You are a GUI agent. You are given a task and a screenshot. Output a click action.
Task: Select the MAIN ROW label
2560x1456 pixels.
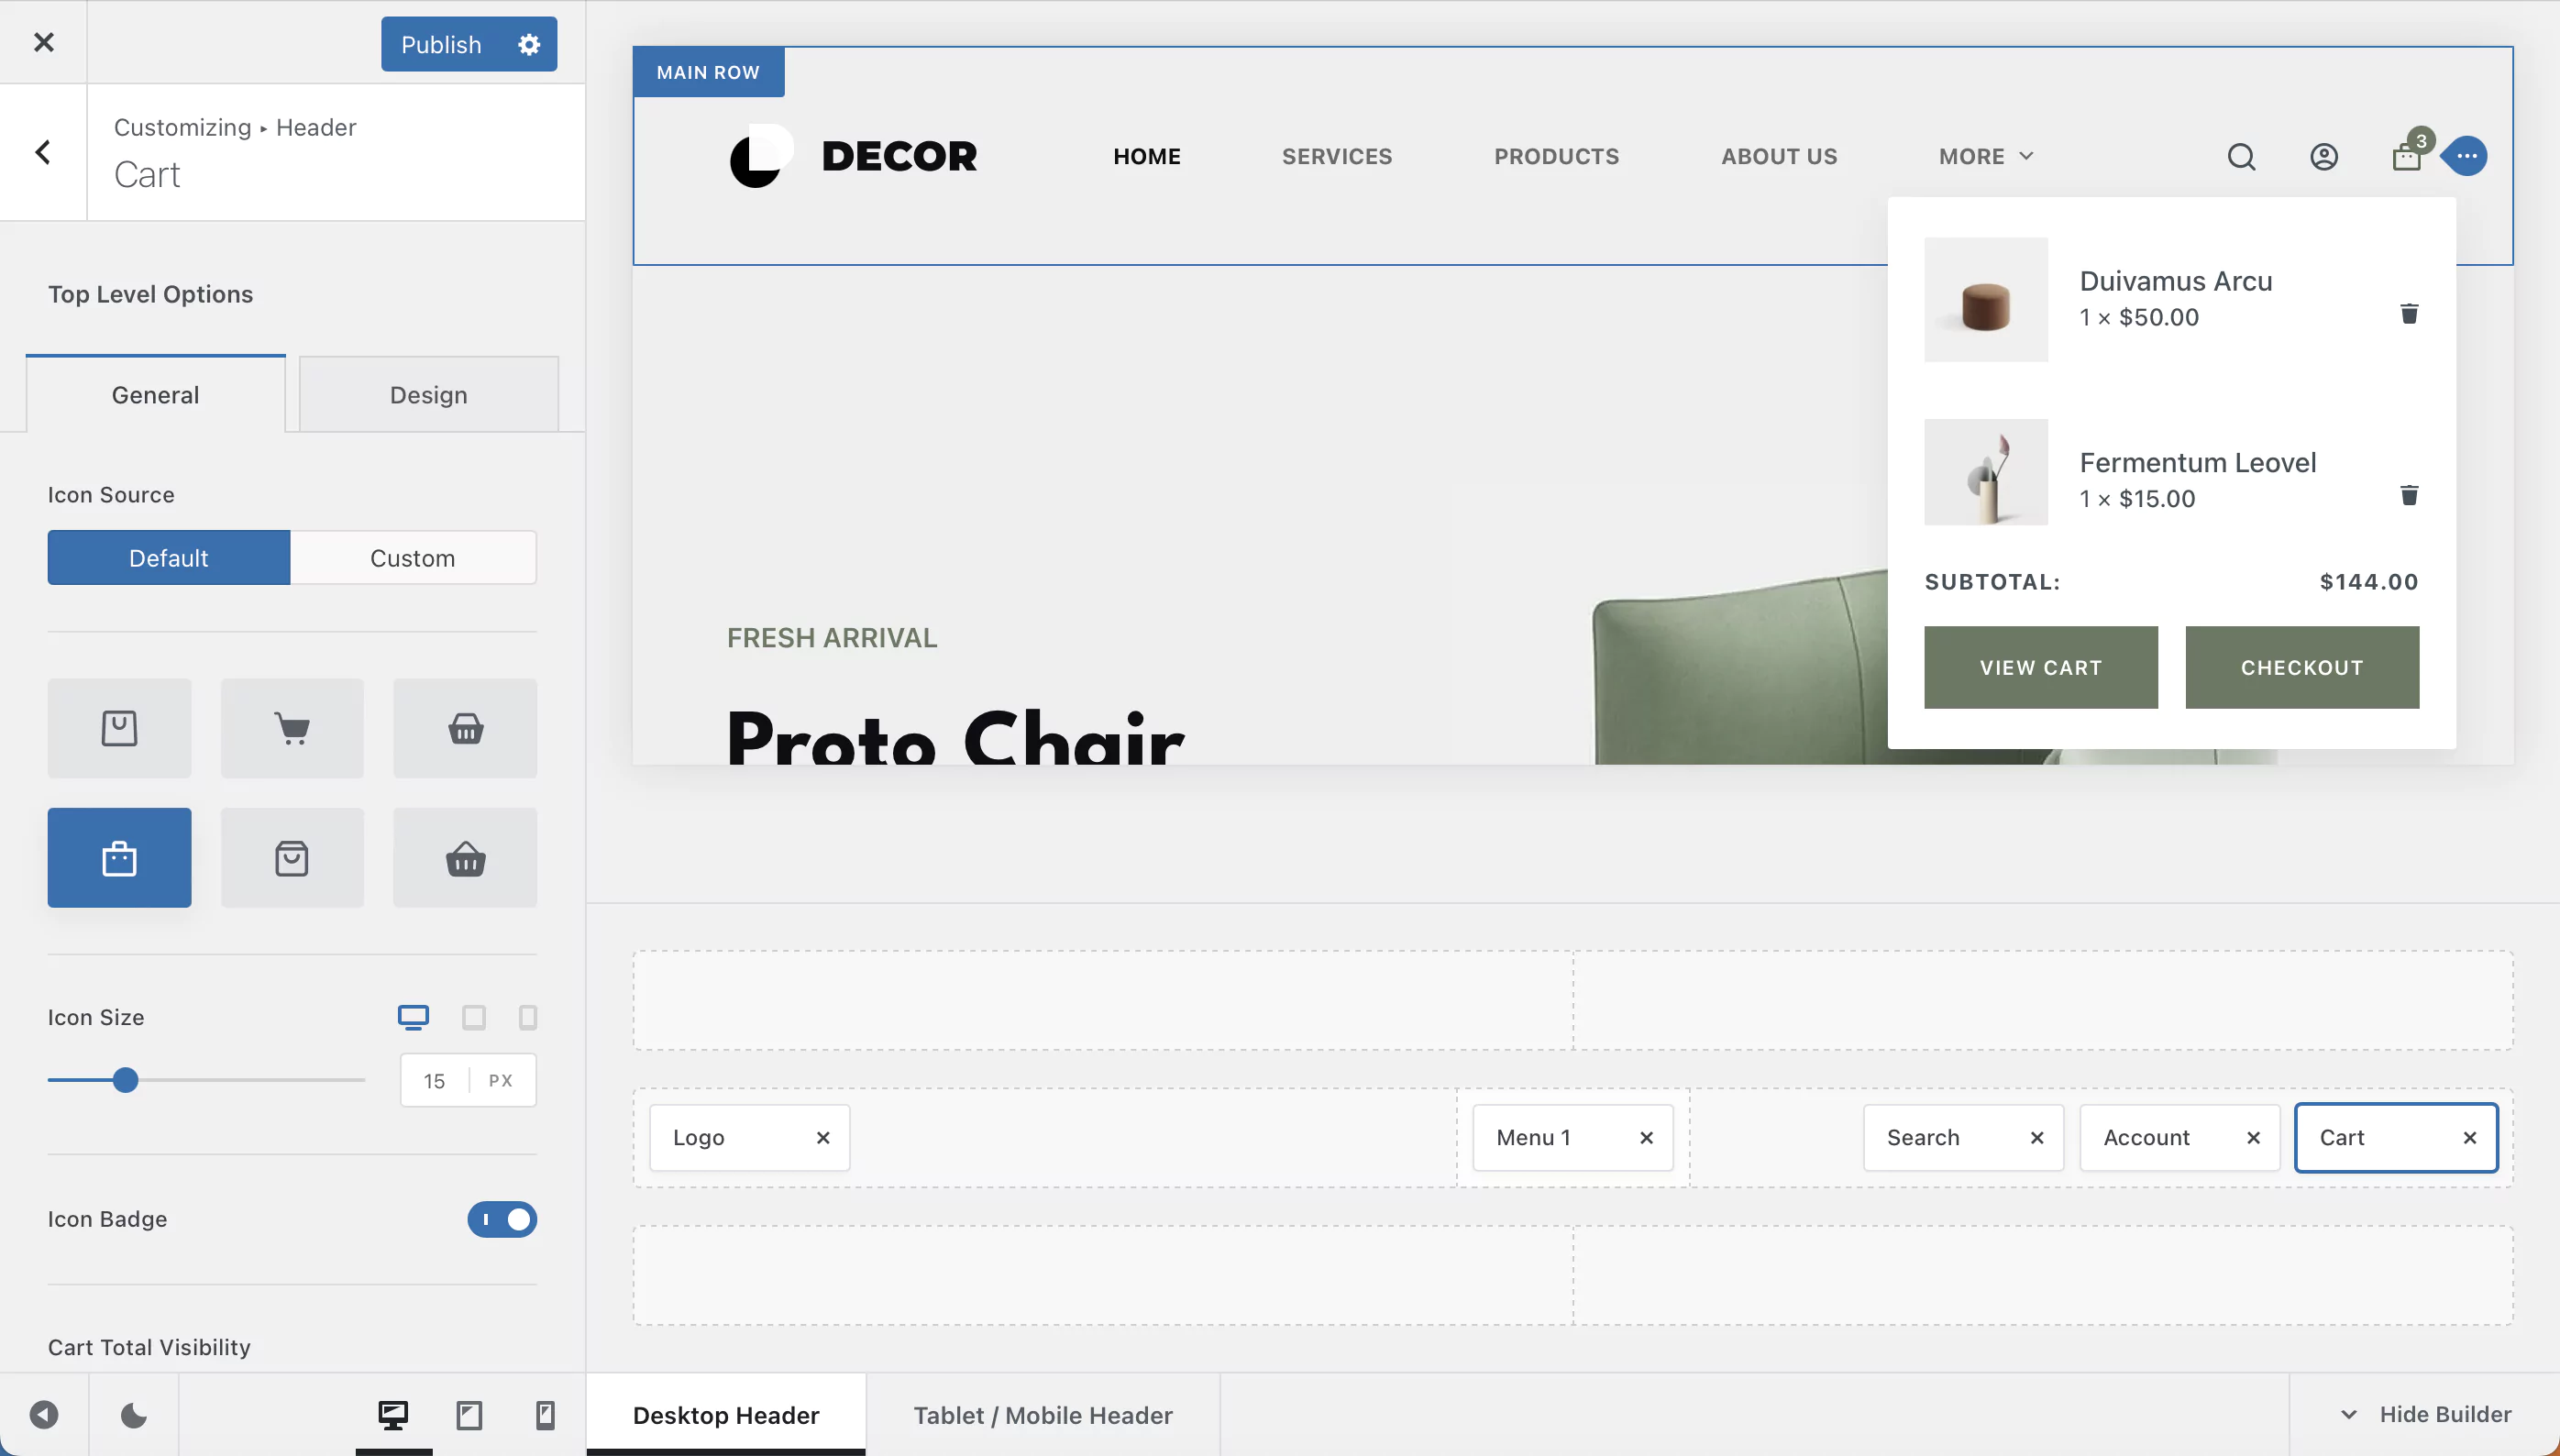tap(708, 72)
